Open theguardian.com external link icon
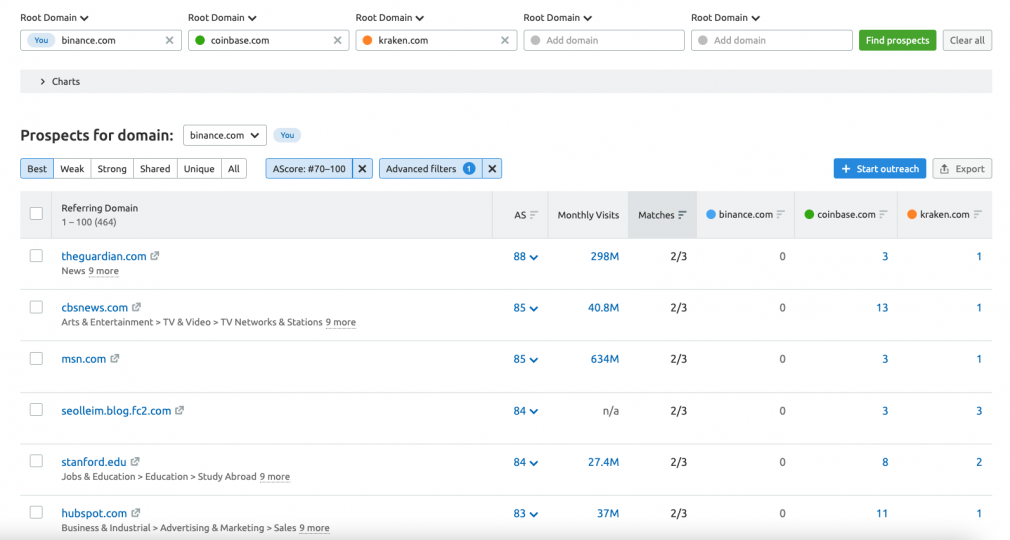Viewport: 1010px width, 540px height. [x=155, y=256]
